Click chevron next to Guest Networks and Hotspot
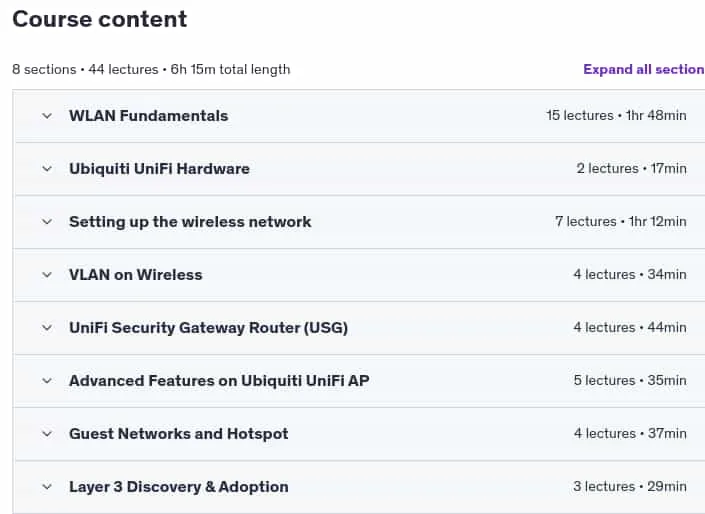The image size is (705, 514). (x=47, y=434)
